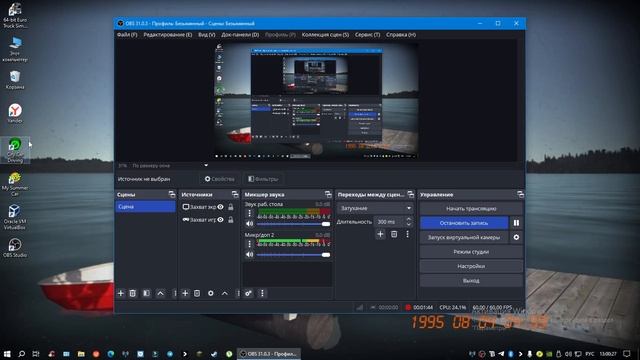Select the Oracle VM VirtualBox desktop icon

click(x=15, y=217)
